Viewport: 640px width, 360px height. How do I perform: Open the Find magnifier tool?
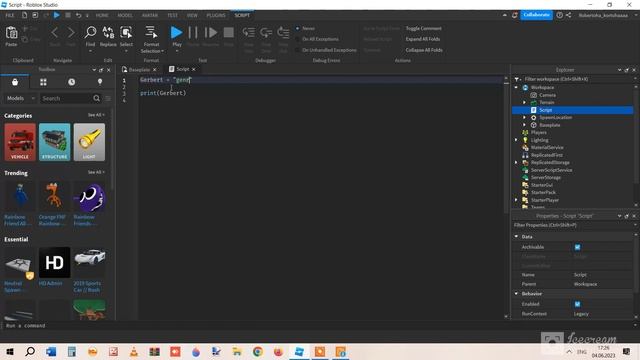coord(90,32)
